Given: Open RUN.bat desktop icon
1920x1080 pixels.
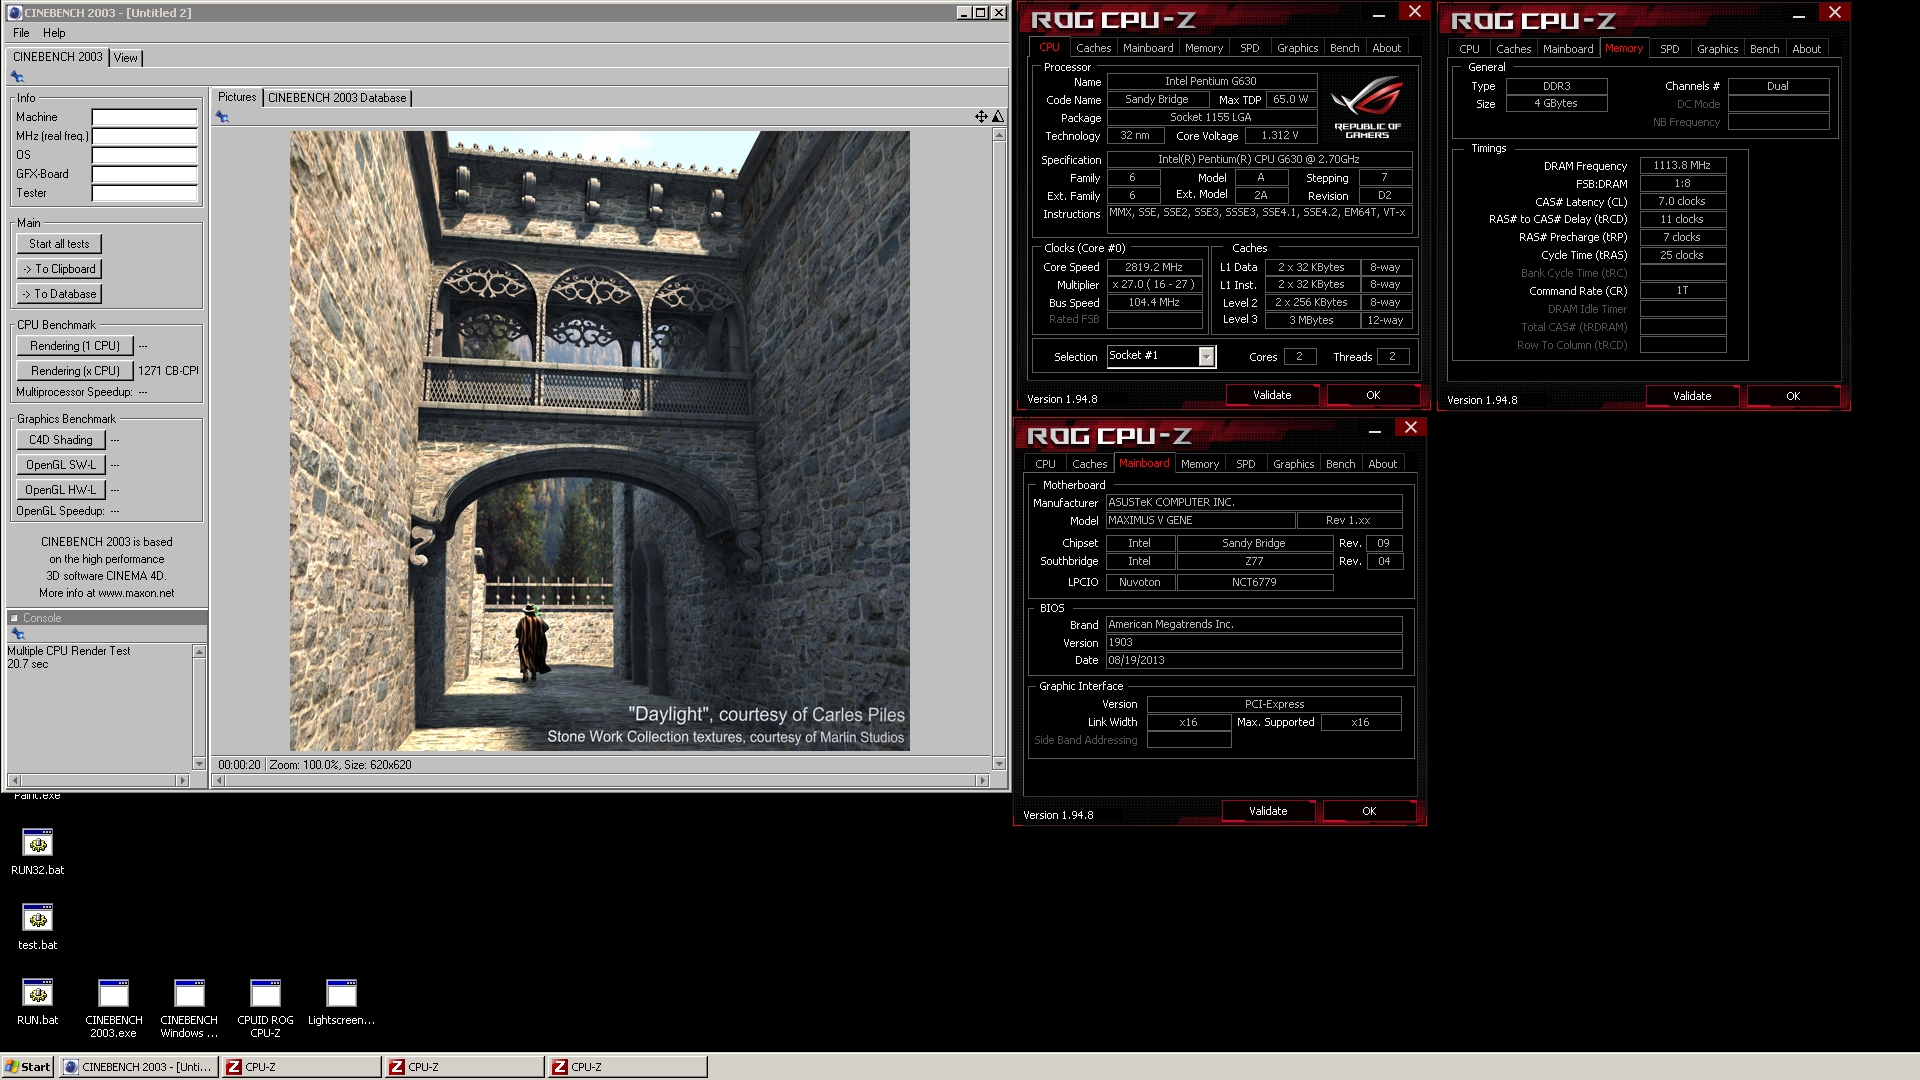Looking at the screenshot, I should pos(37,1002).
